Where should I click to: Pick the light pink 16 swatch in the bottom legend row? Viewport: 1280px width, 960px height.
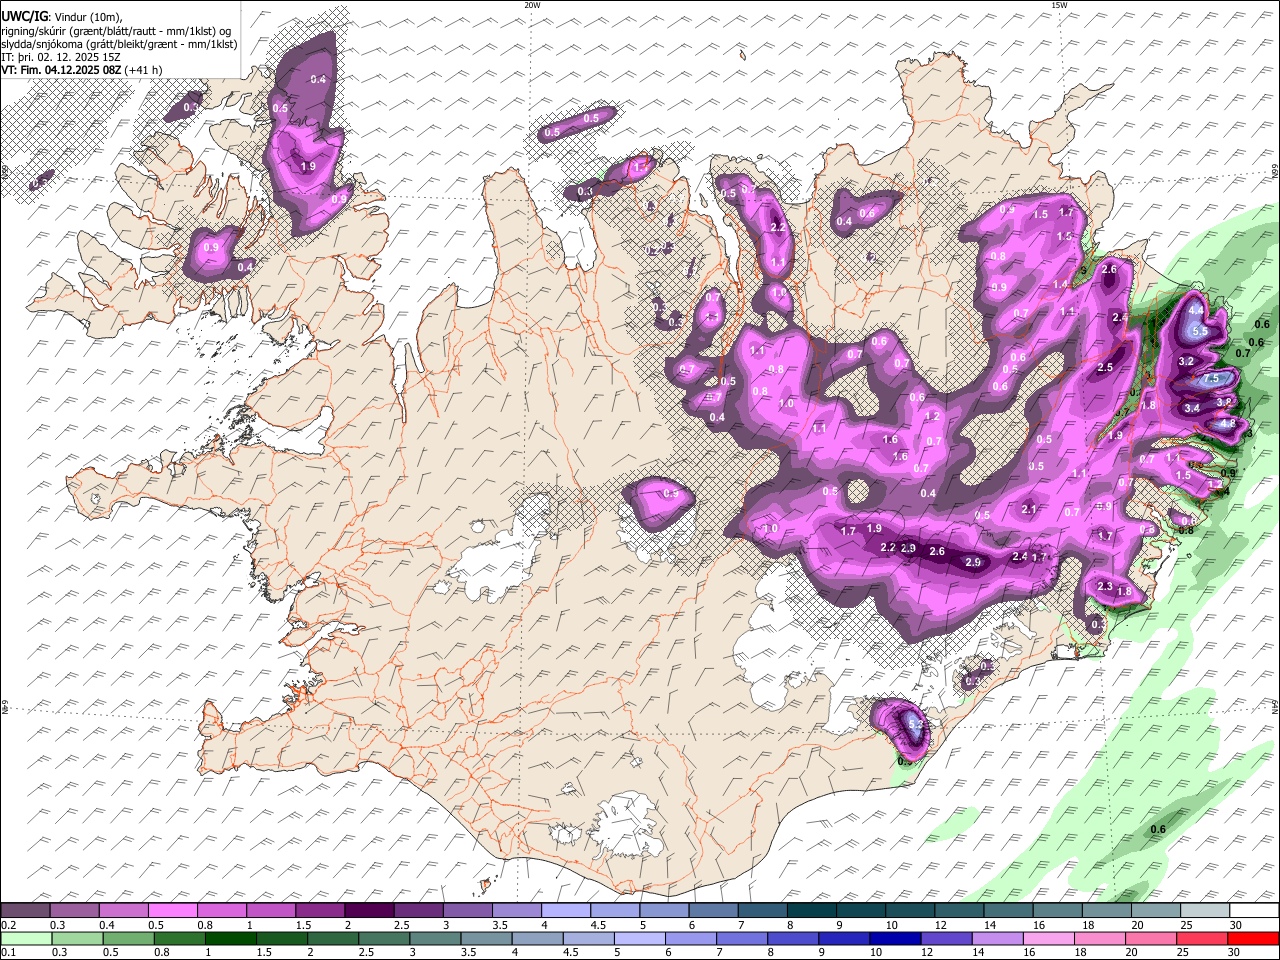coord(1050,938)
